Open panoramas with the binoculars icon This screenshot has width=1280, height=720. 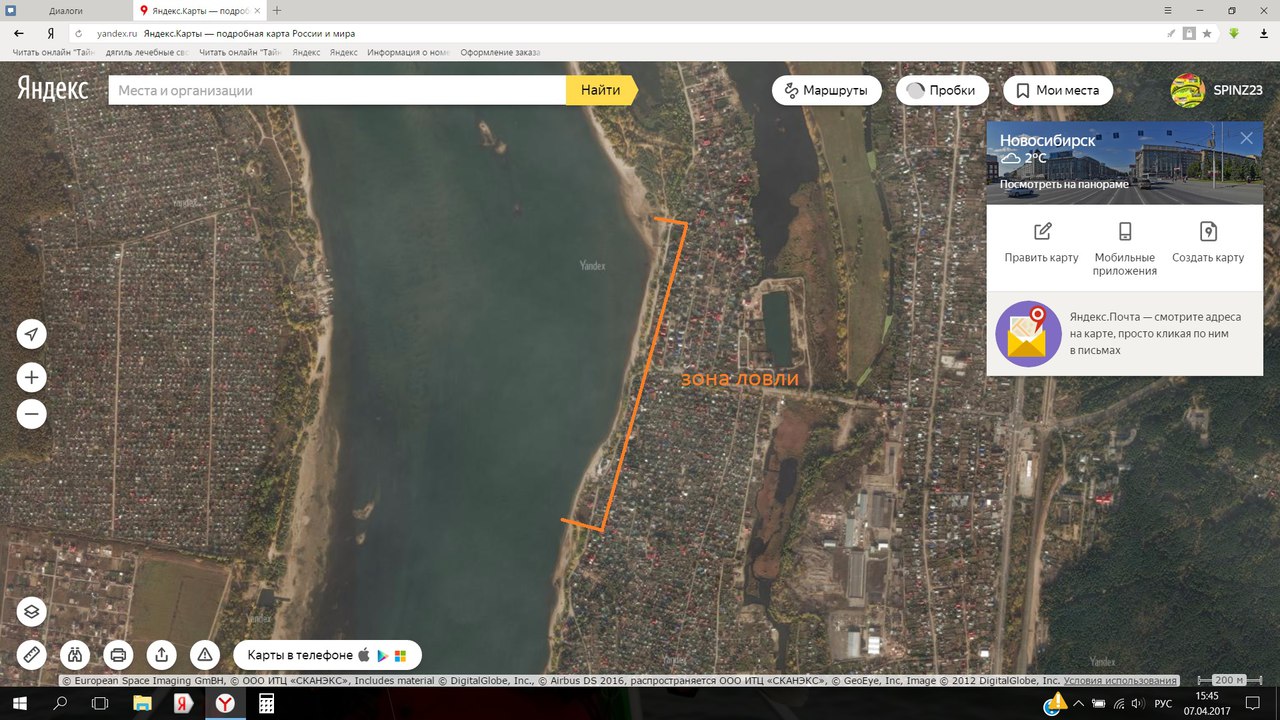75,655
